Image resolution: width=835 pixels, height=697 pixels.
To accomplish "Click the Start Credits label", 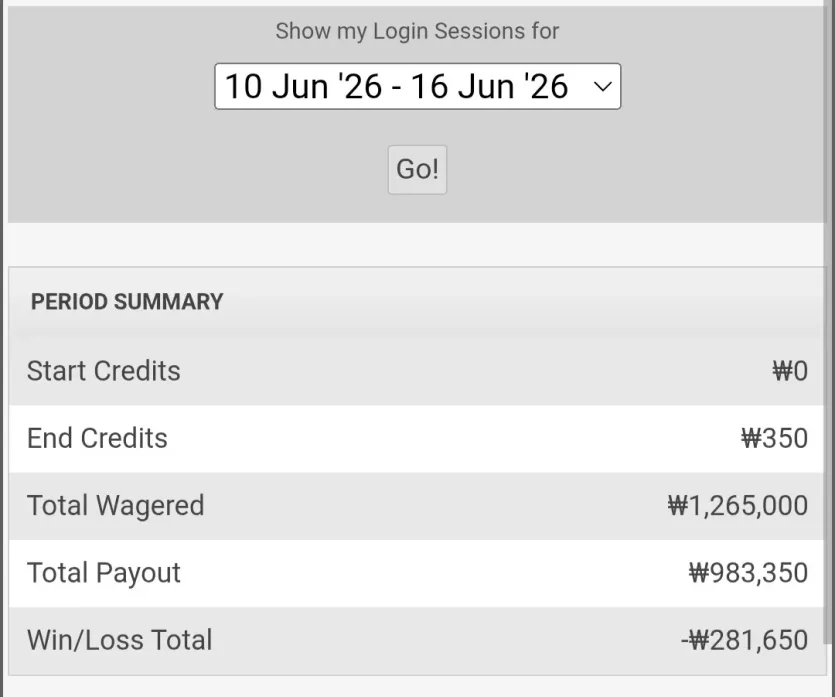I will pos(104,371).
